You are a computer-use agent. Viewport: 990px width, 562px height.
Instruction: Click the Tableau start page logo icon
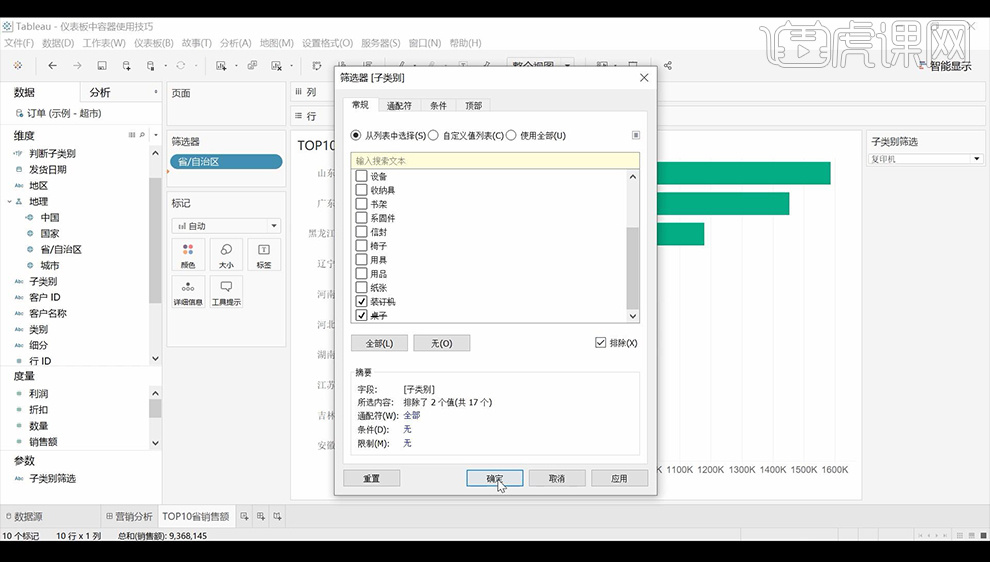tap(18, 65)
